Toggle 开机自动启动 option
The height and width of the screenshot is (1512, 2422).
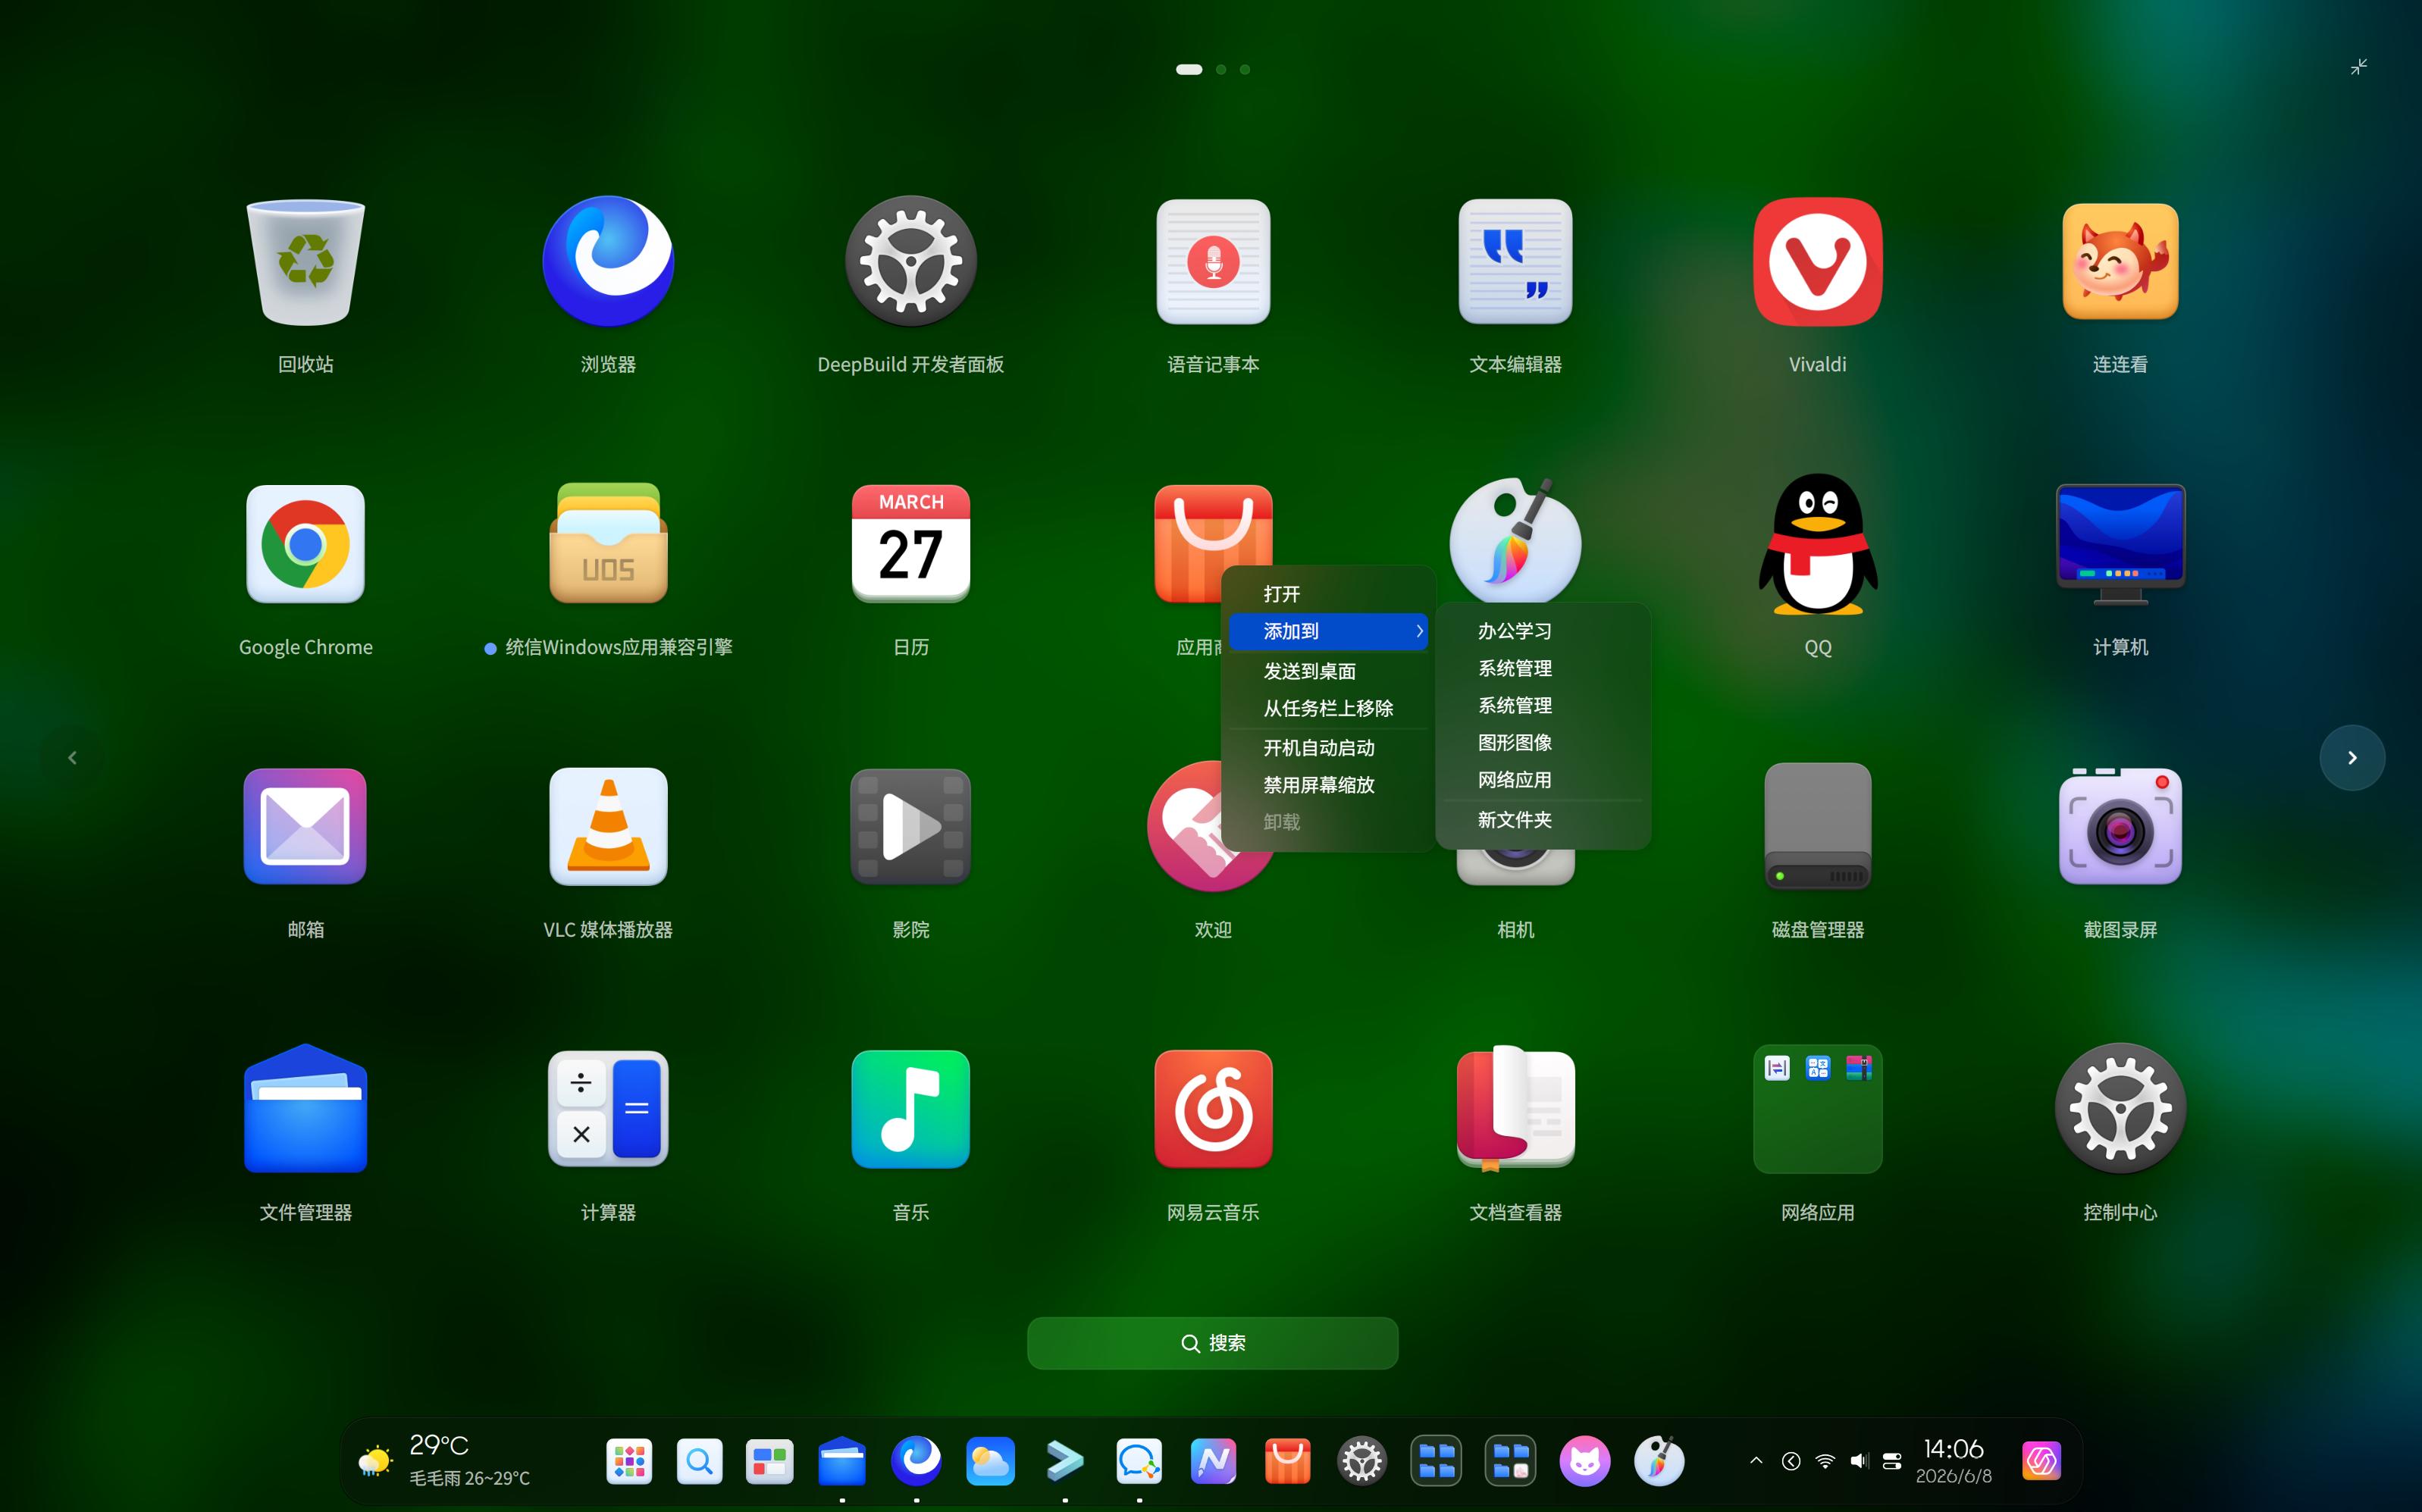click(x=1328, y=748)
